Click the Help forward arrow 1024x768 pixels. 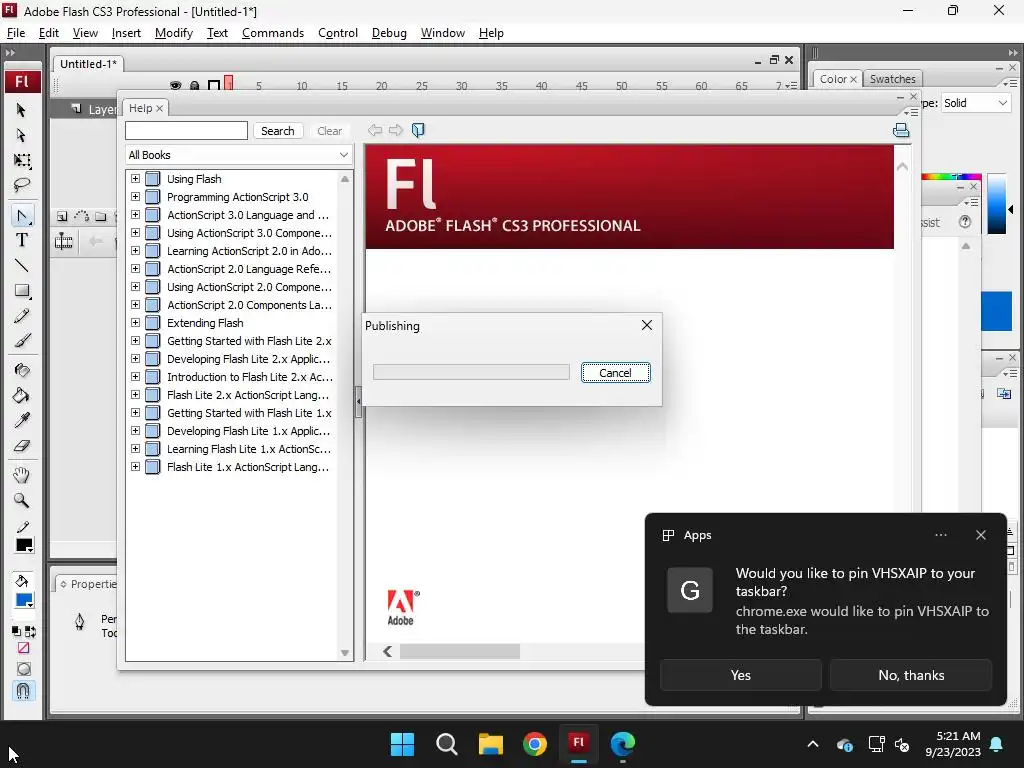396,131
